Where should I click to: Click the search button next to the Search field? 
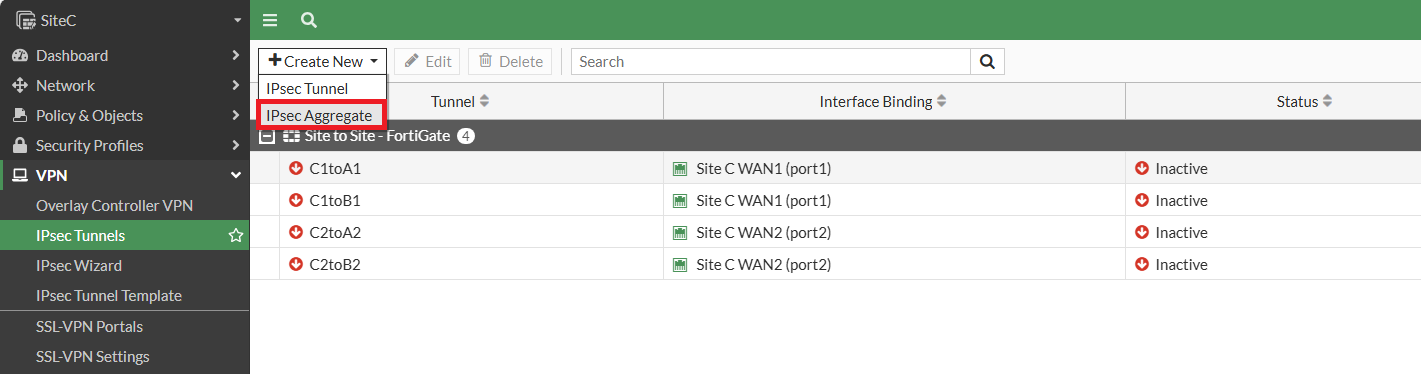pyautogui.click(x=987, y=61)
